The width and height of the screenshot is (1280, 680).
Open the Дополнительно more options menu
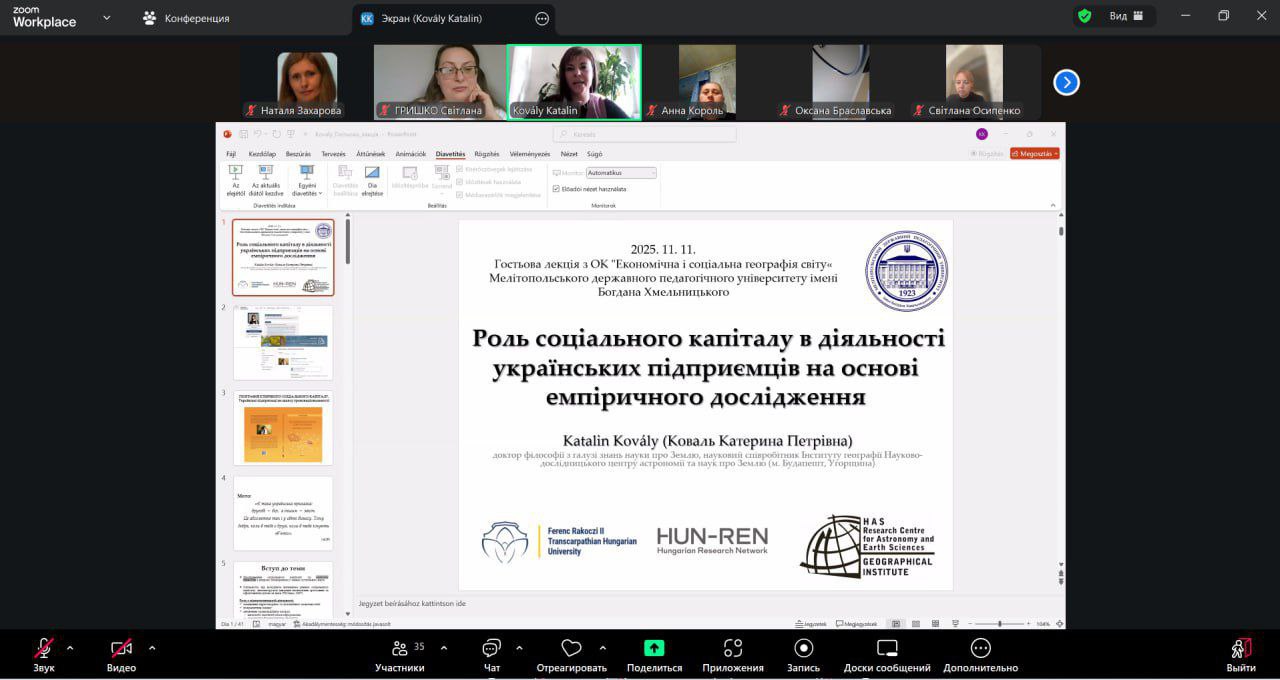tap(980, 649)
